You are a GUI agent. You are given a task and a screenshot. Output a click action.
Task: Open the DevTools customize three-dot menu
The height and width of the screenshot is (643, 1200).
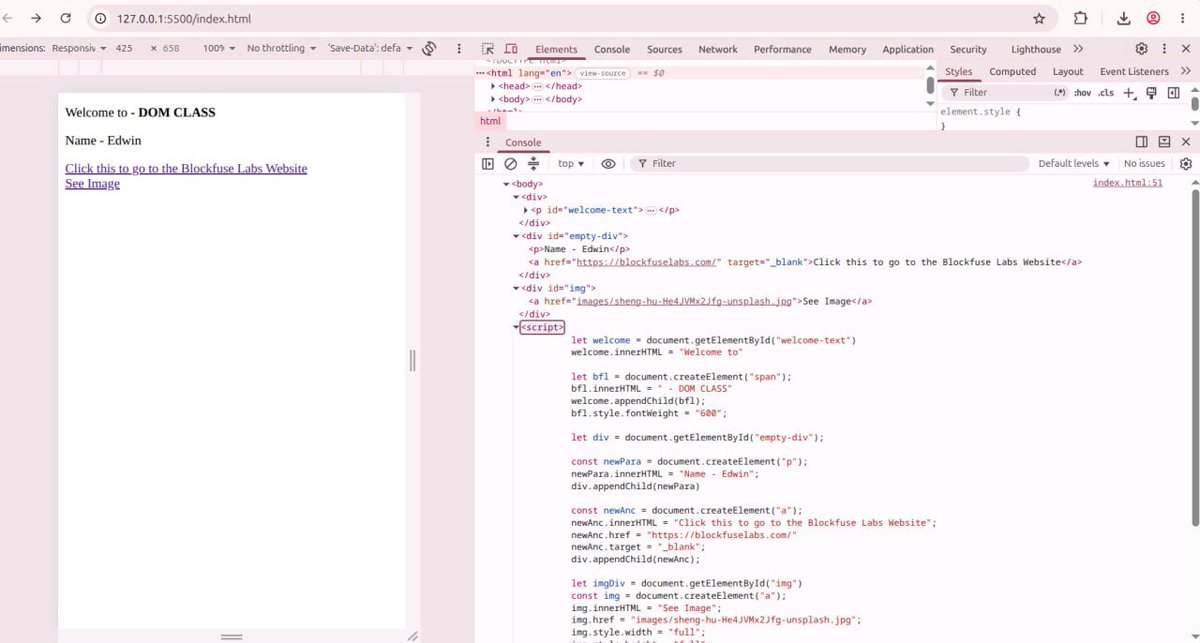coord(1165,49)
